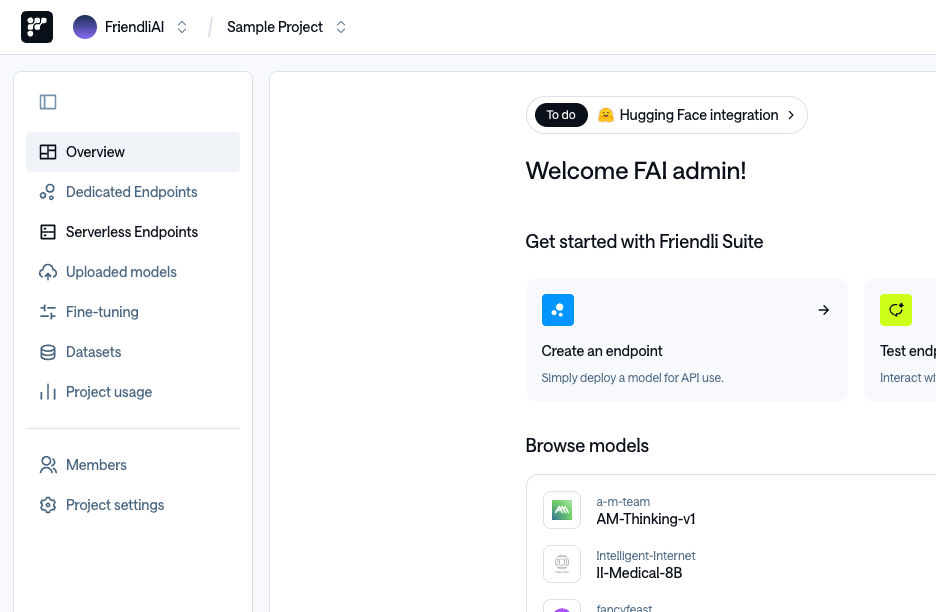The image size is (936, 612).
Task: Click the Friendli logo in the header
Action: click(37, 27)
